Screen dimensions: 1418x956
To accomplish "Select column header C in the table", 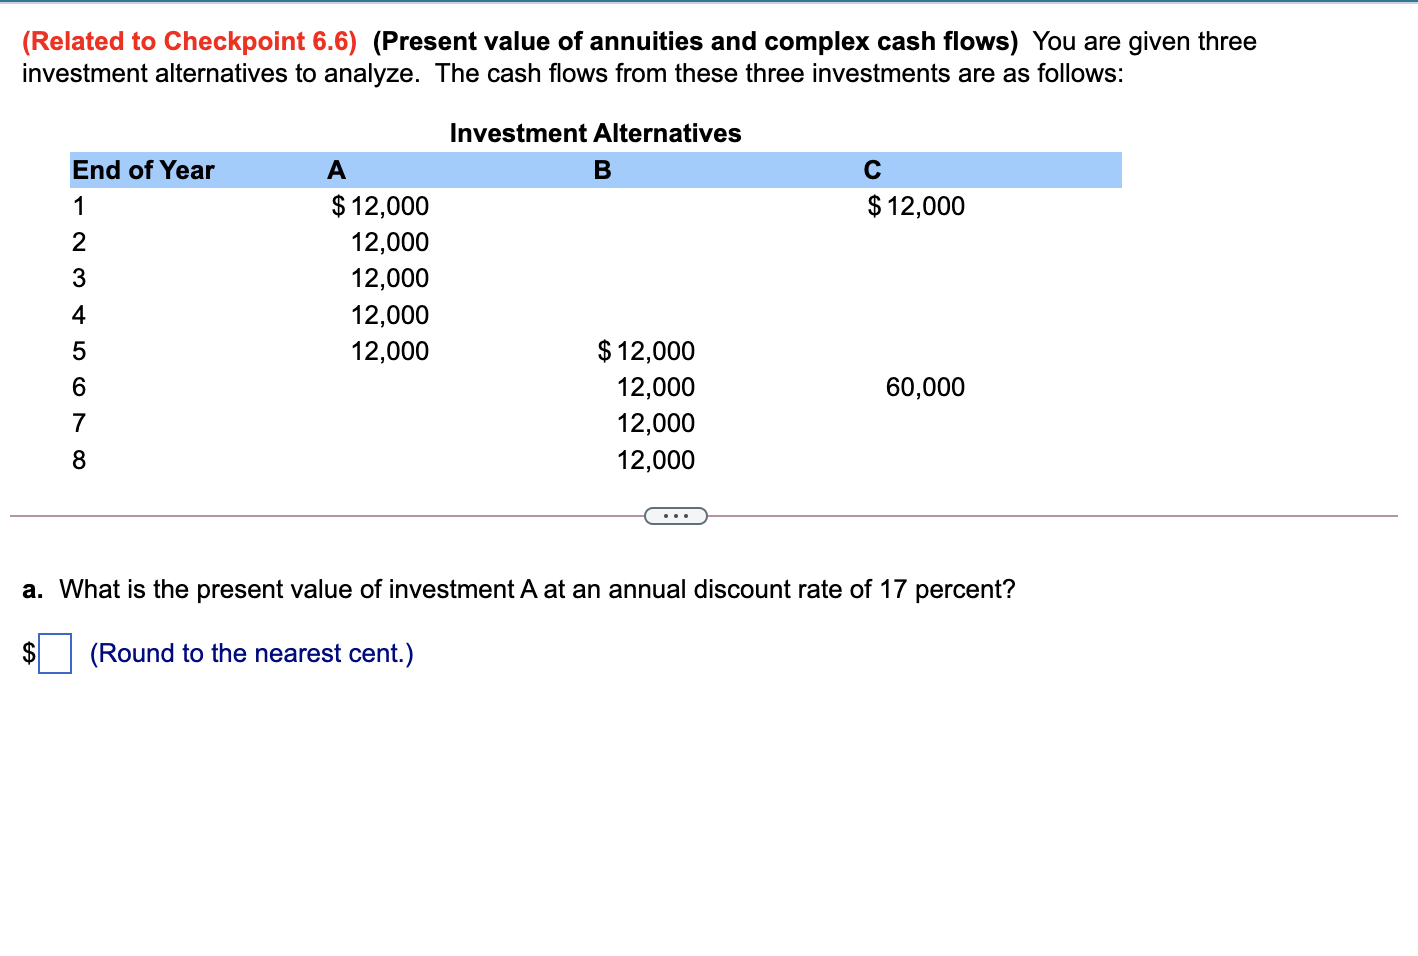I will [x=871, y=170].
